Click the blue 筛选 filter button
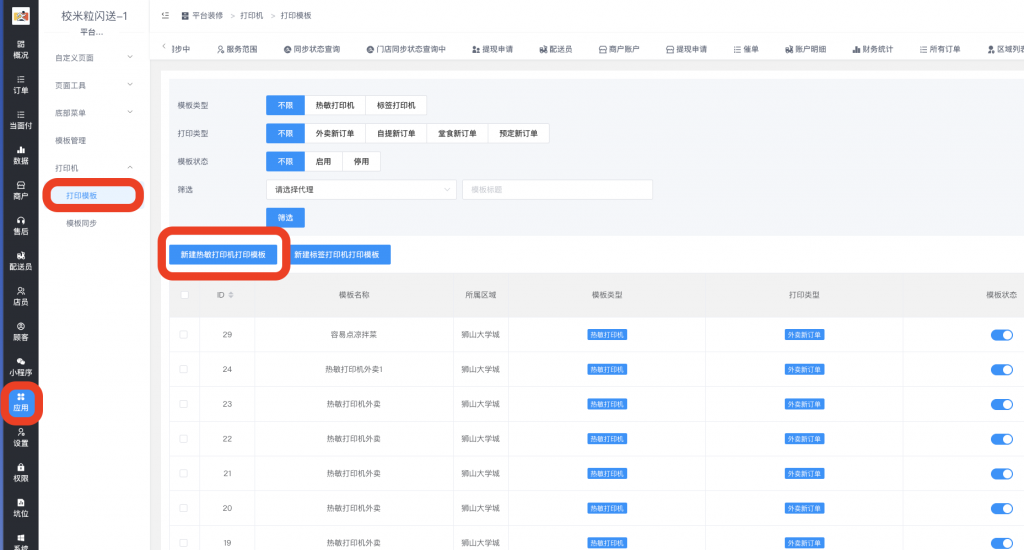 click(285, 218)
